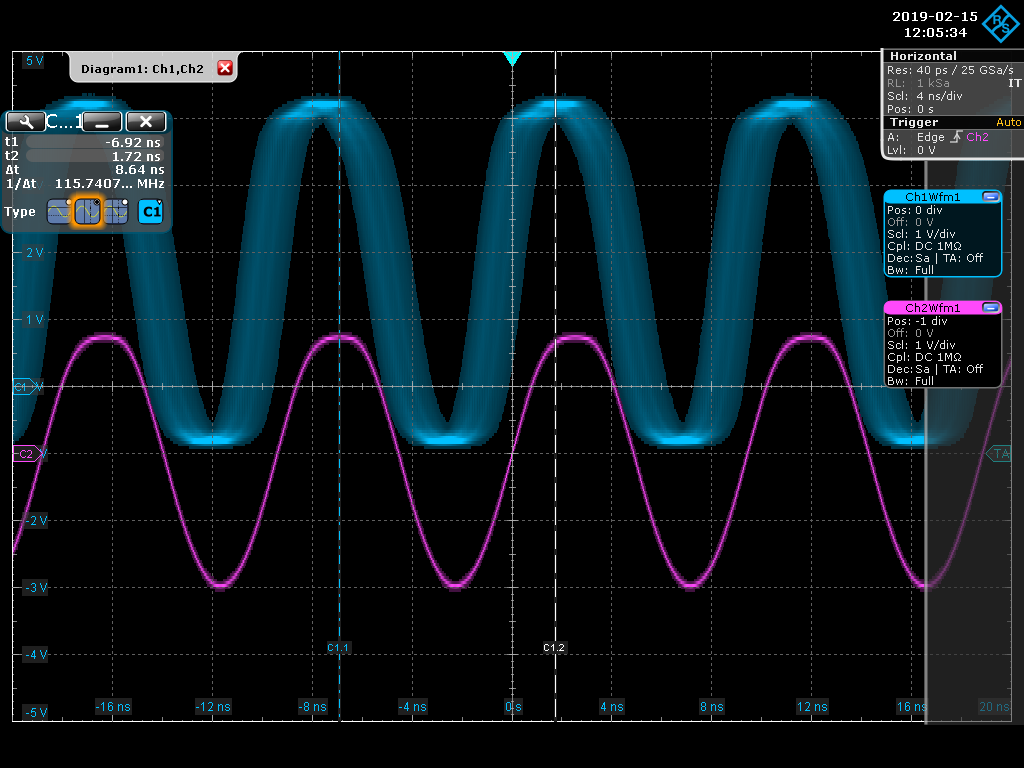The width and height of the screenshot is (1024, 768).
Task: Minimize the cursor results box
Action: coord(102,122)
